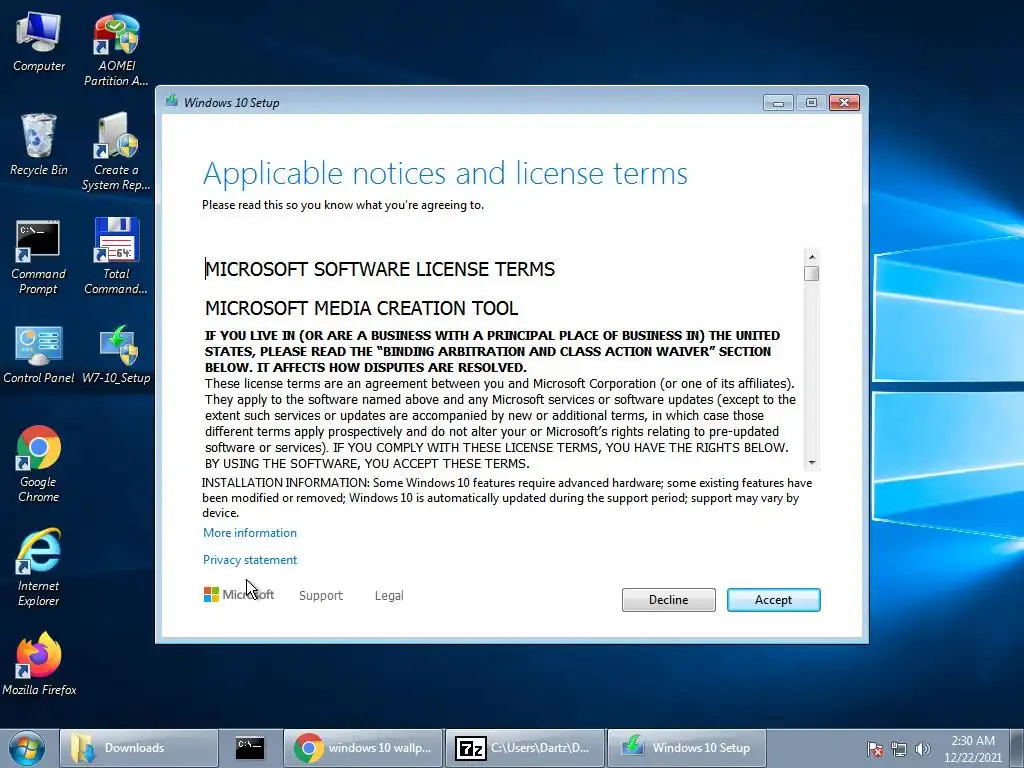Launch Total Commander desktop shortcut

tap(116, 256)
